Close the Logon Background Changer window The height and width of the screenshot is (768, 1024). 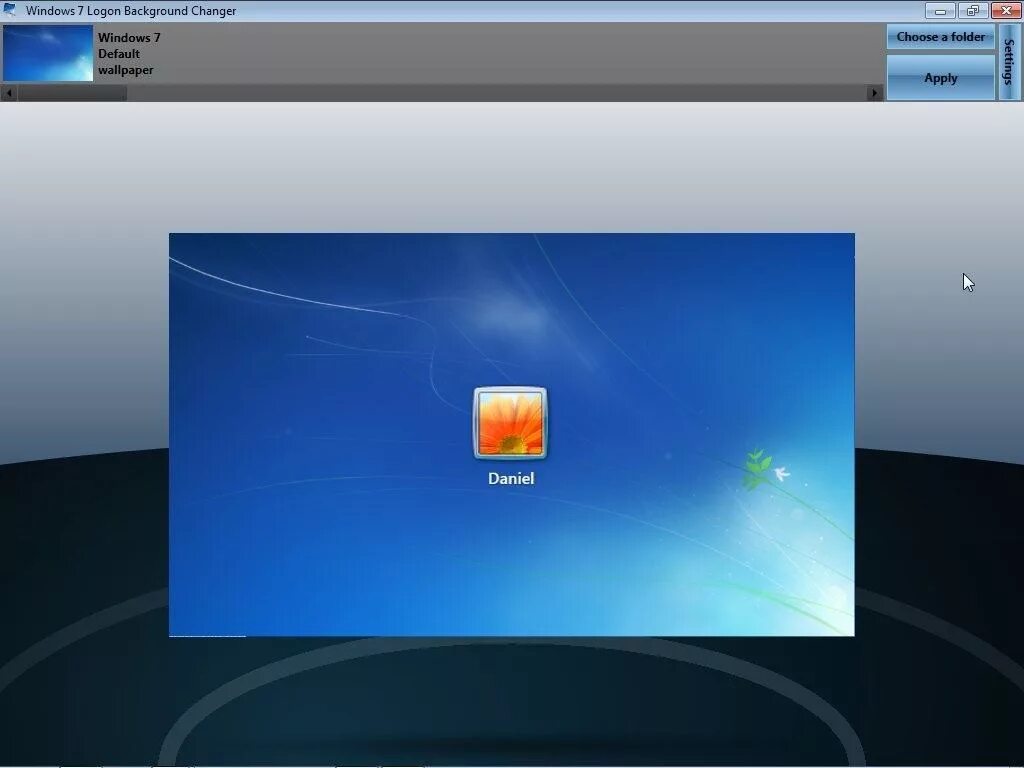point(1006,10)
